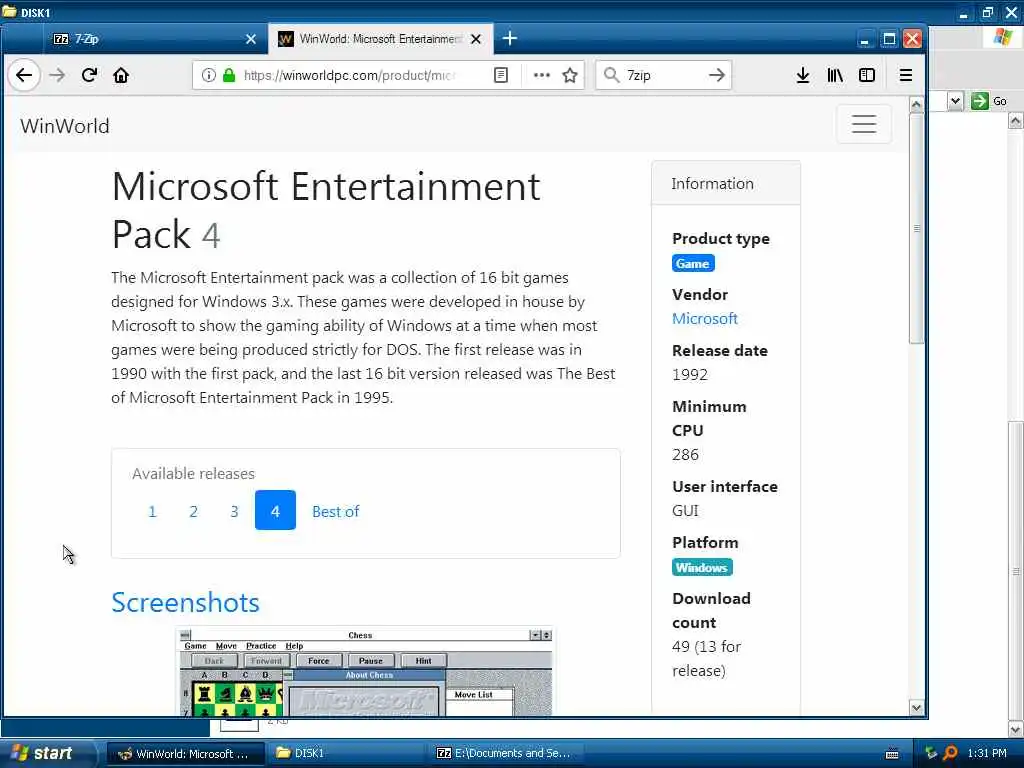1024x768 pixels.
Task: Open the address dropdown in DISK1 window
Action: [955, 101]
